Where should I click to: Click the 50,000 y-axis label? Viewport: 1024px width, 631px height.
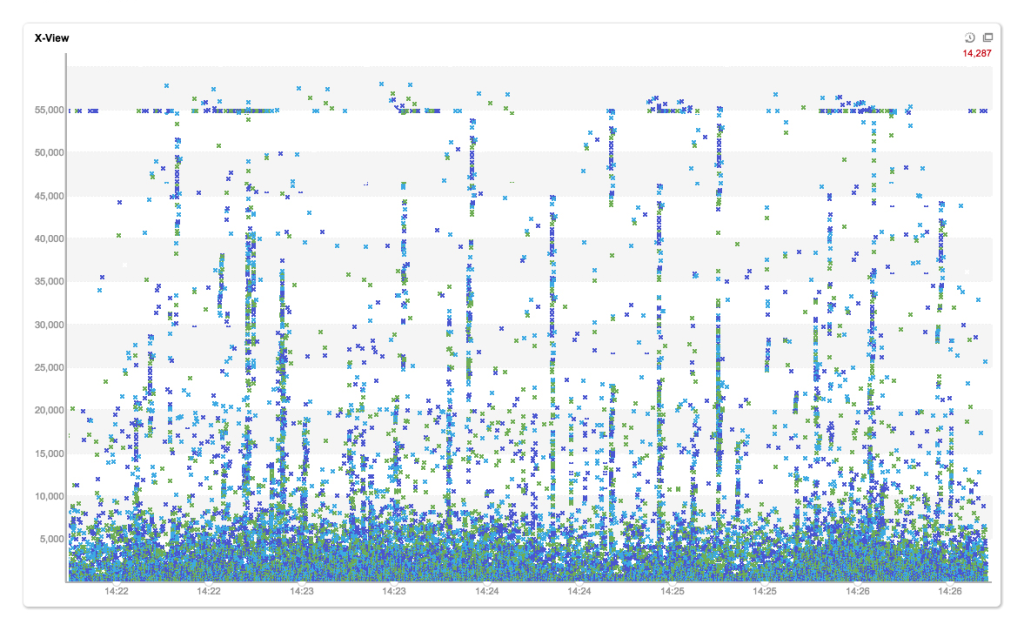coord(44,153)
